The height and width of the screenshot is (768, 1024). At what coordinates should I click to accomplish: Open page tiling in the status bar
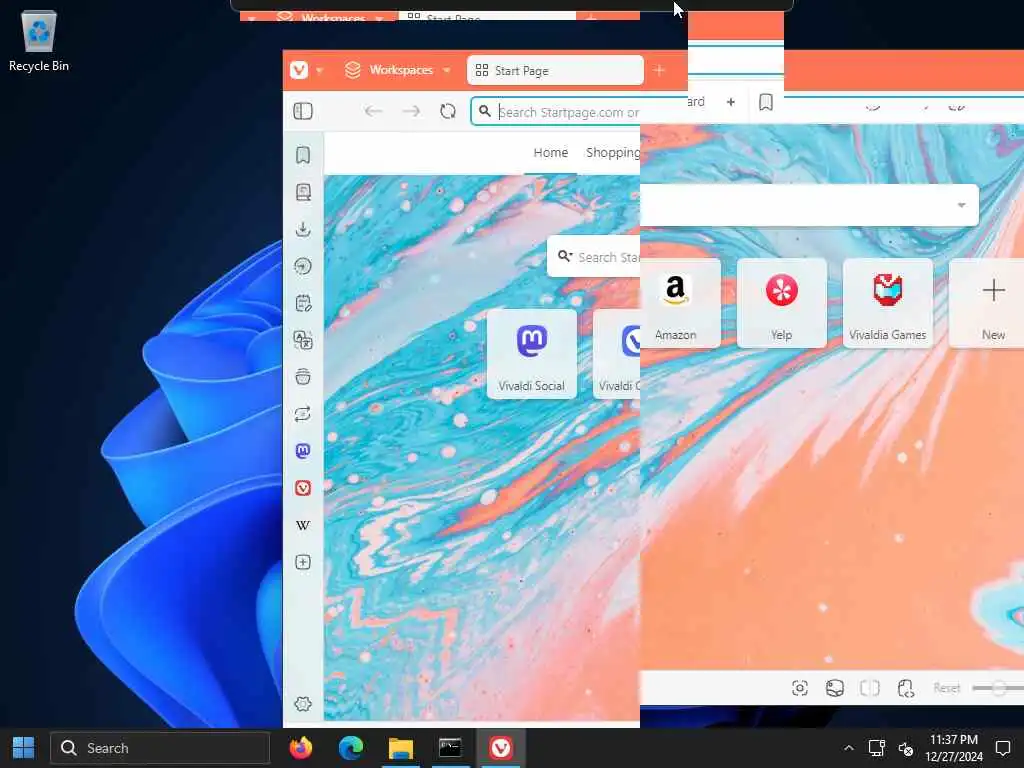[x=870, y=688]
